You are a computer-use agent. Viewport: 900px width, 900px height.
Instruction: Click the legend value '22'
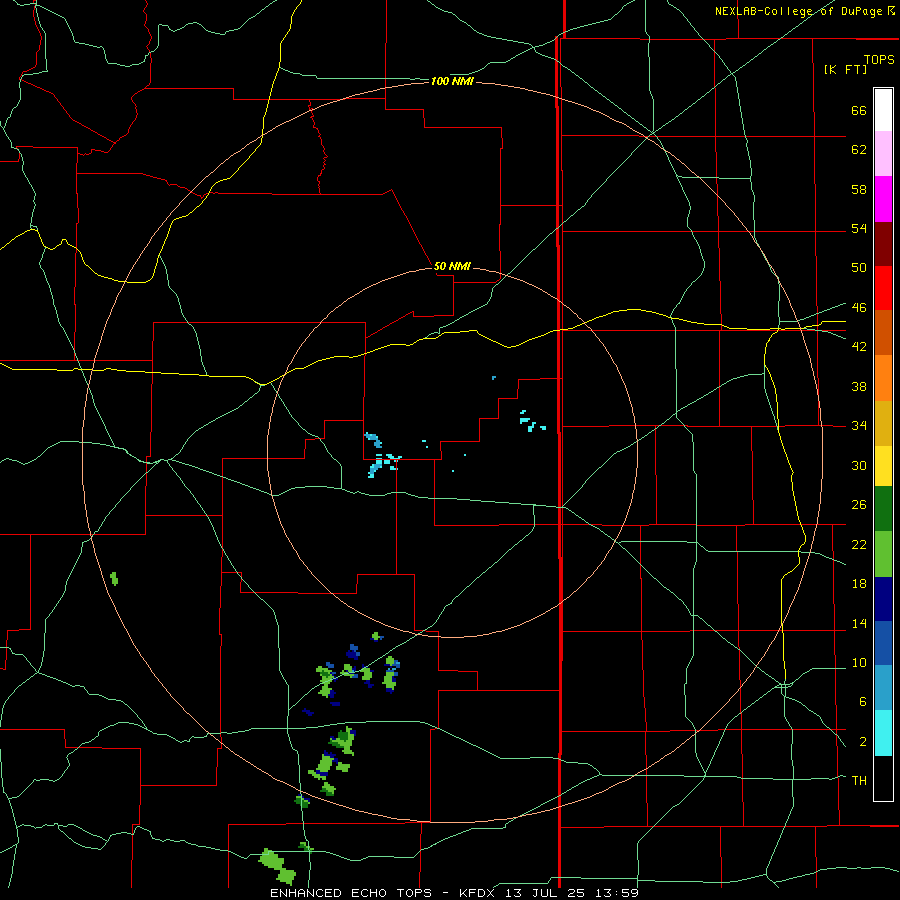coord(859,544)
